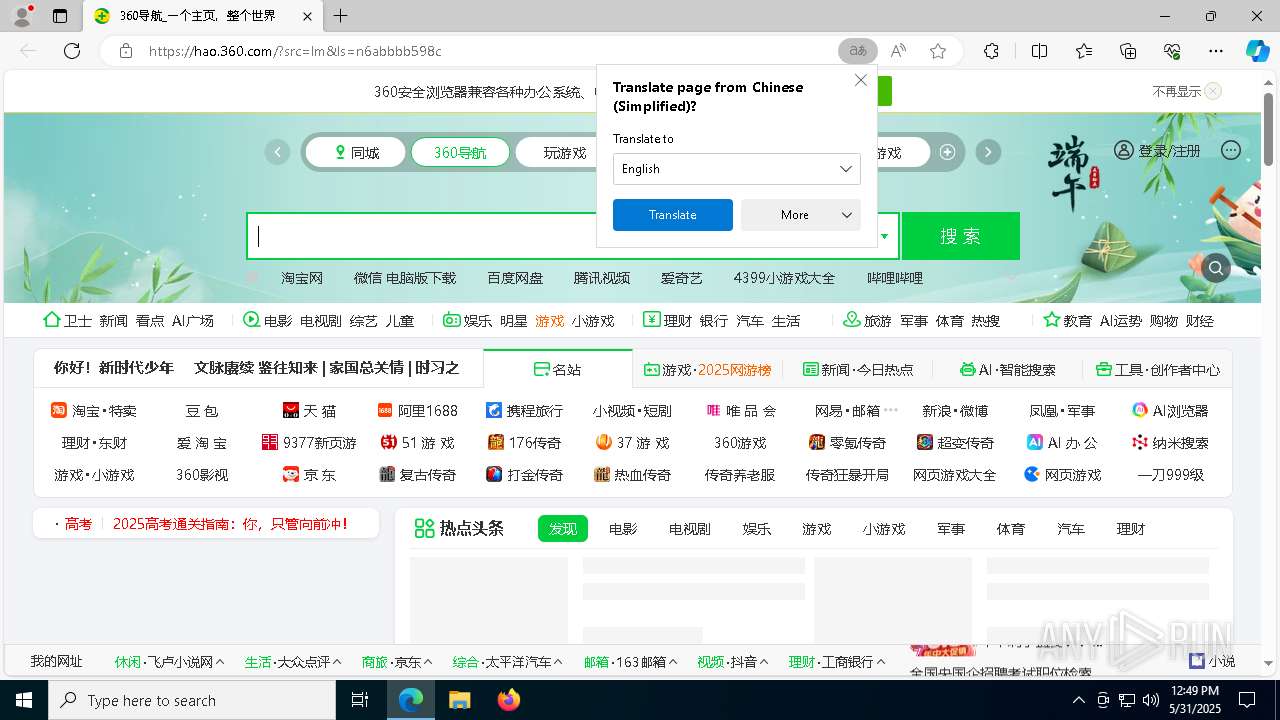Select the 同城 tab
Viewport: 1280px width, 720px height.
(x=355, y=152)
